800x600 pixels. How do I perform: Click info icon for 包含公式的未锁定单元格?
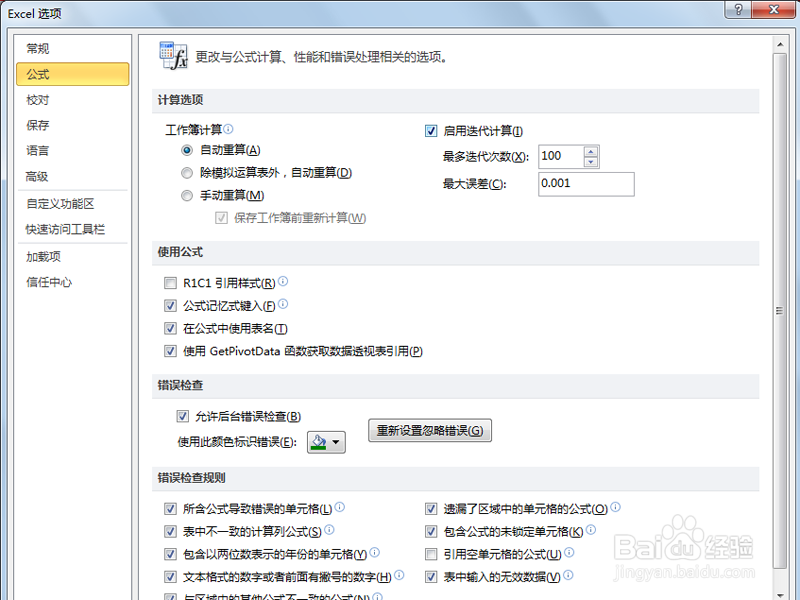point(591,530)
